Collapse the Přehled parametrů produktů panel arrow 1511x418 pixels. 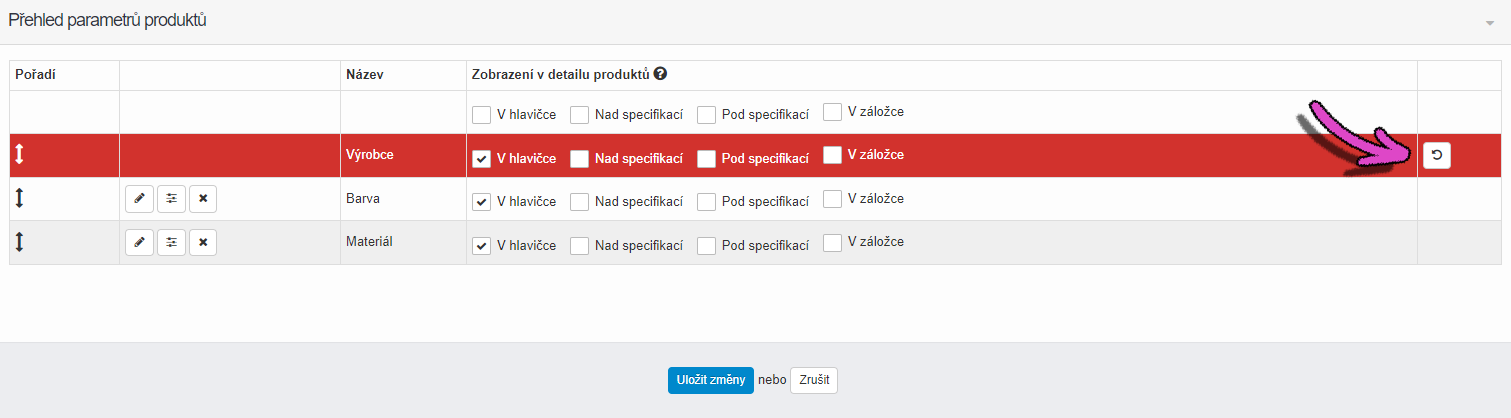point(1490,22)
